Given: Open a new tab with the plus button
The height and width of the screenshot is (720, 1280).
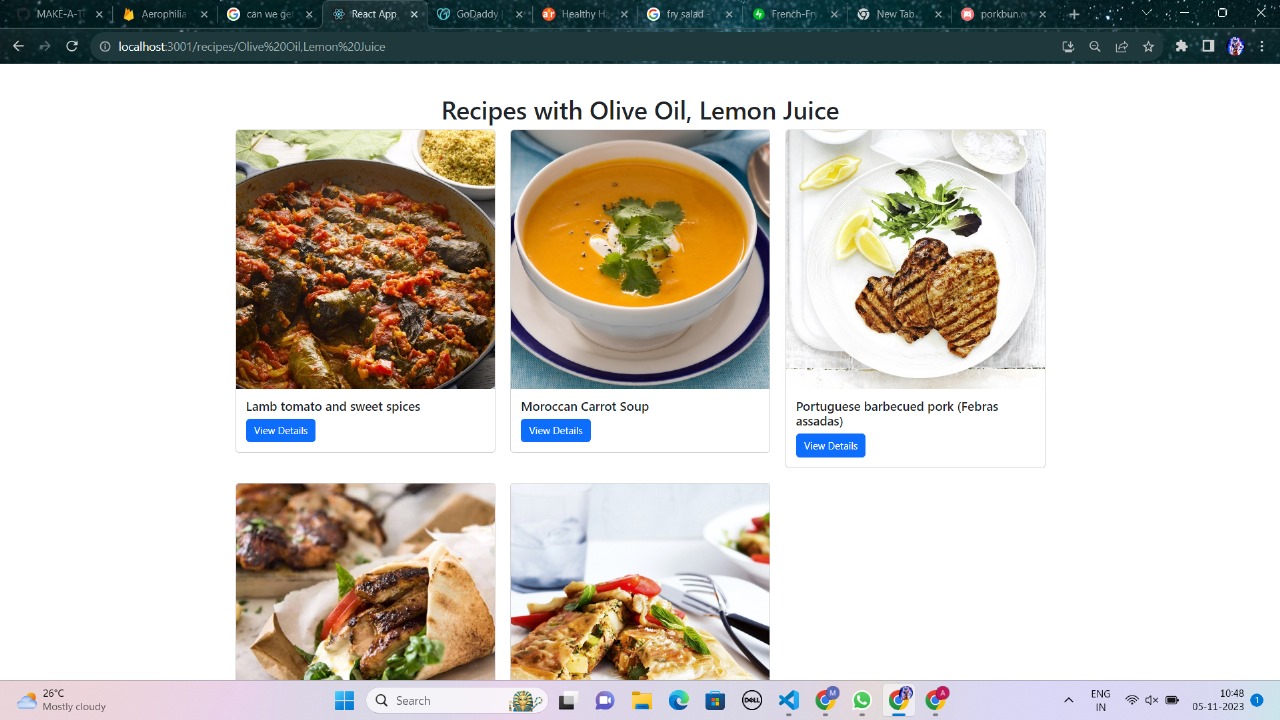Looking at the screenshot, I should click(1074, 14).
